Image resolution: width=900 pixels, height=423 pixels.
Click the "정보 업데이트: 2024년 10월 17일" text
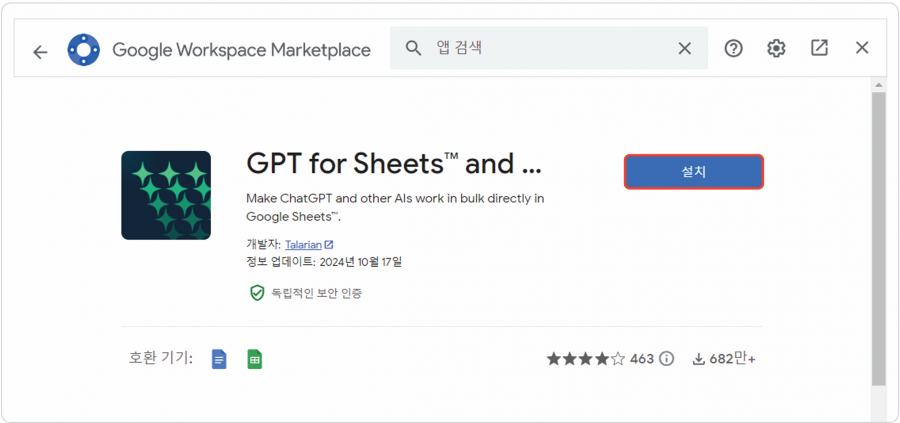(x=324, y=262)
